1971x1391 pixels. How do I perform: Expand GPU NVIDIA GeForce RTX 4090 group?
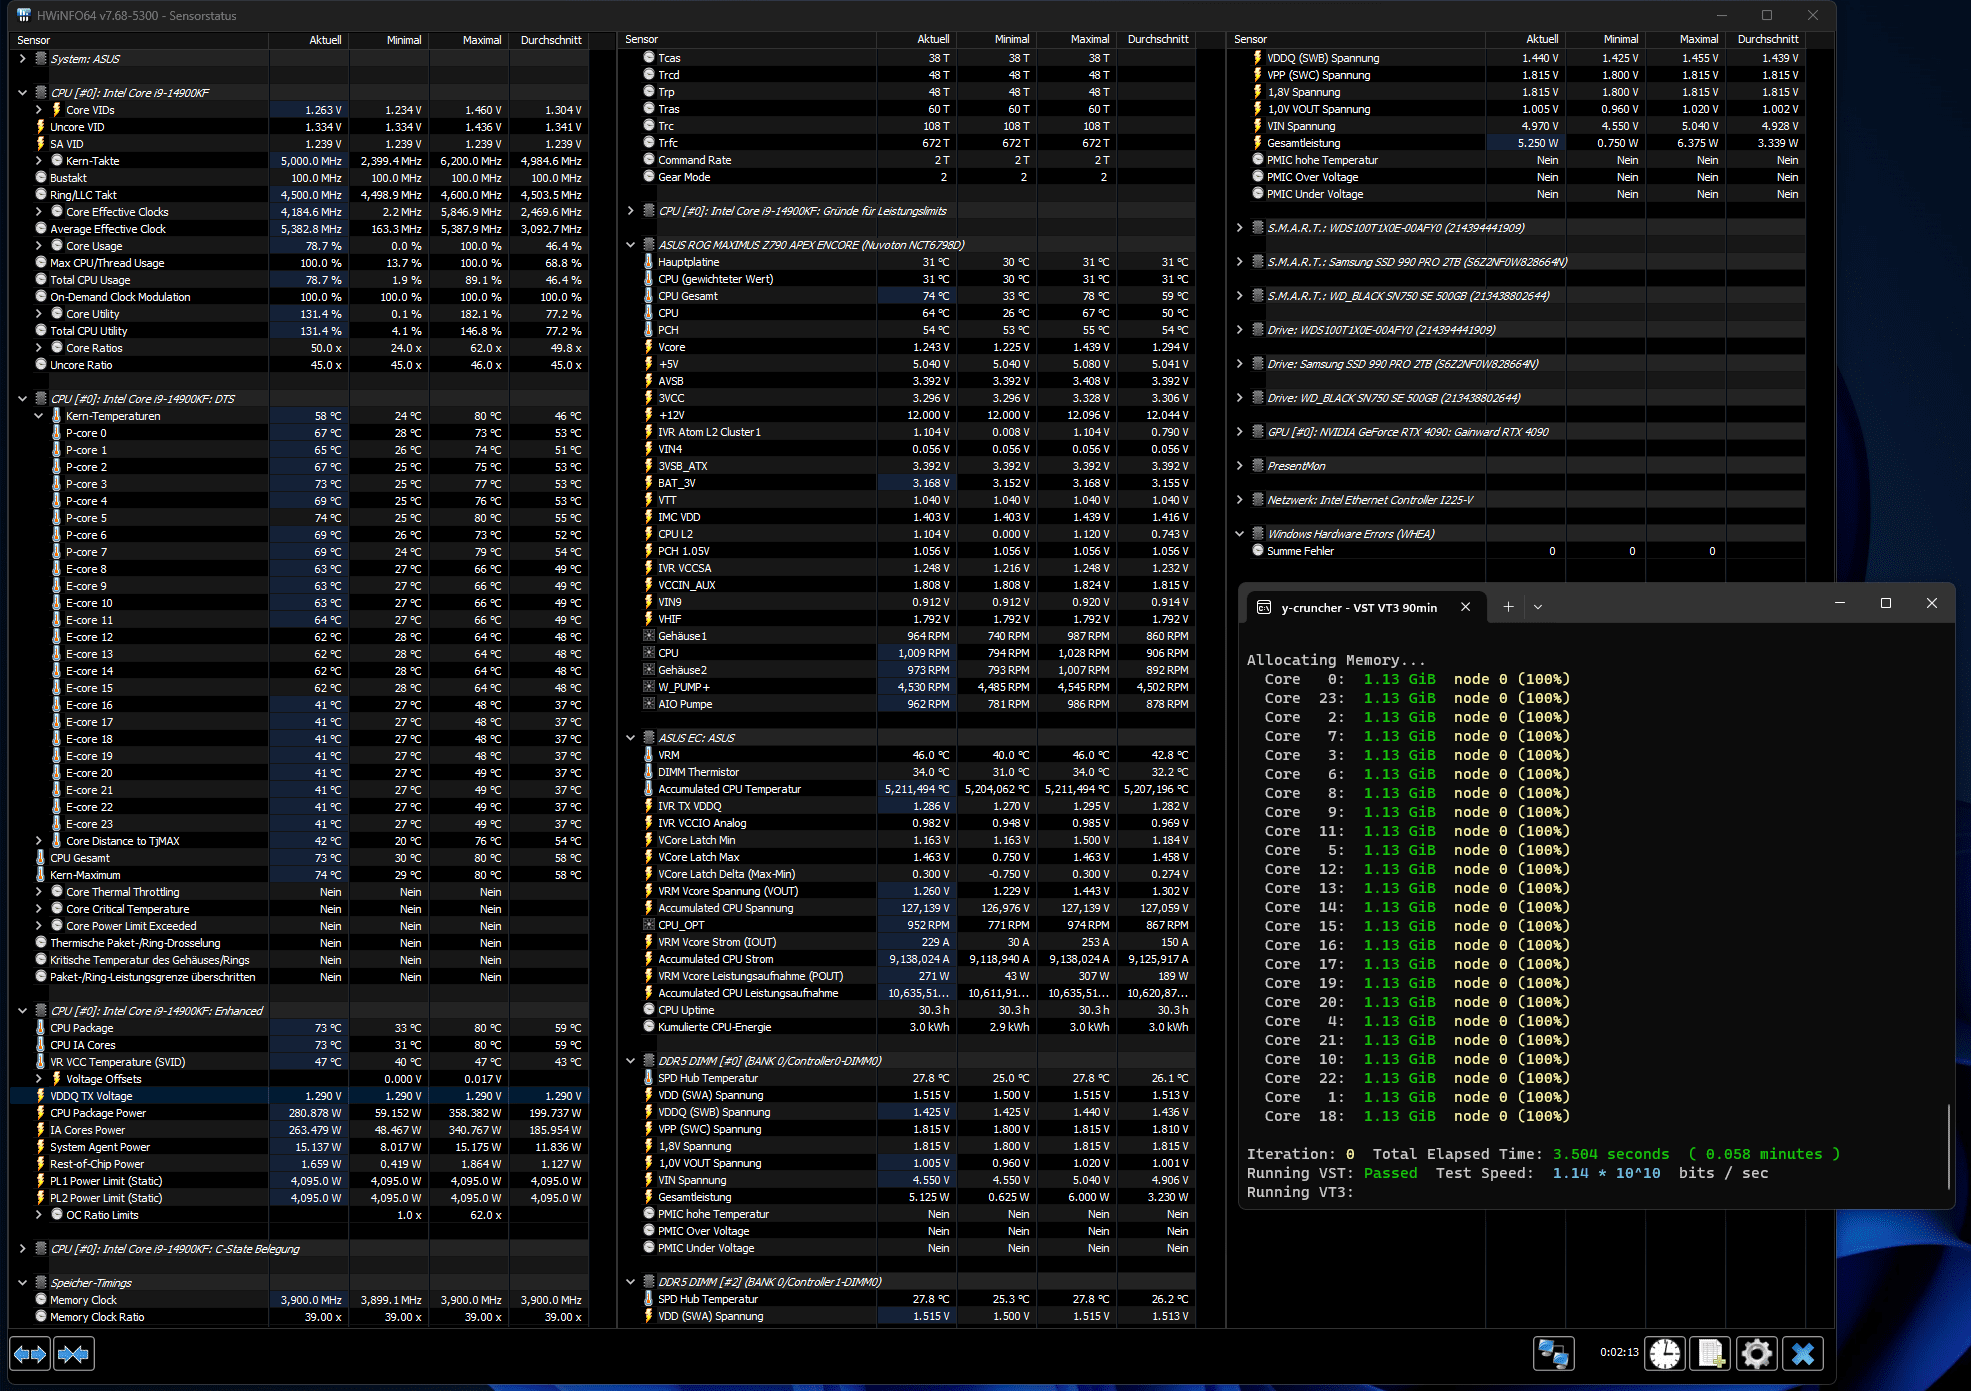[x=1239, y=432]
